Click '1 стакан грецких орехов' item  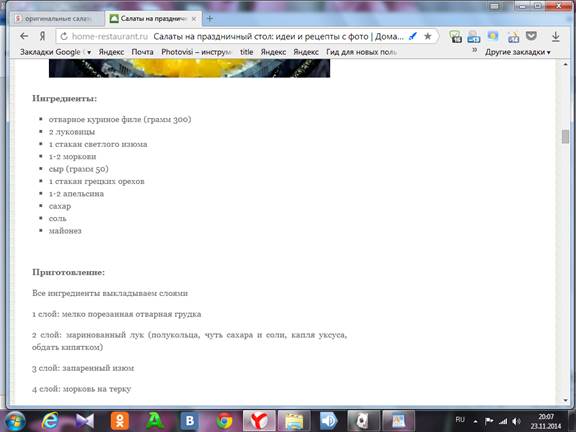pos(97,181)
